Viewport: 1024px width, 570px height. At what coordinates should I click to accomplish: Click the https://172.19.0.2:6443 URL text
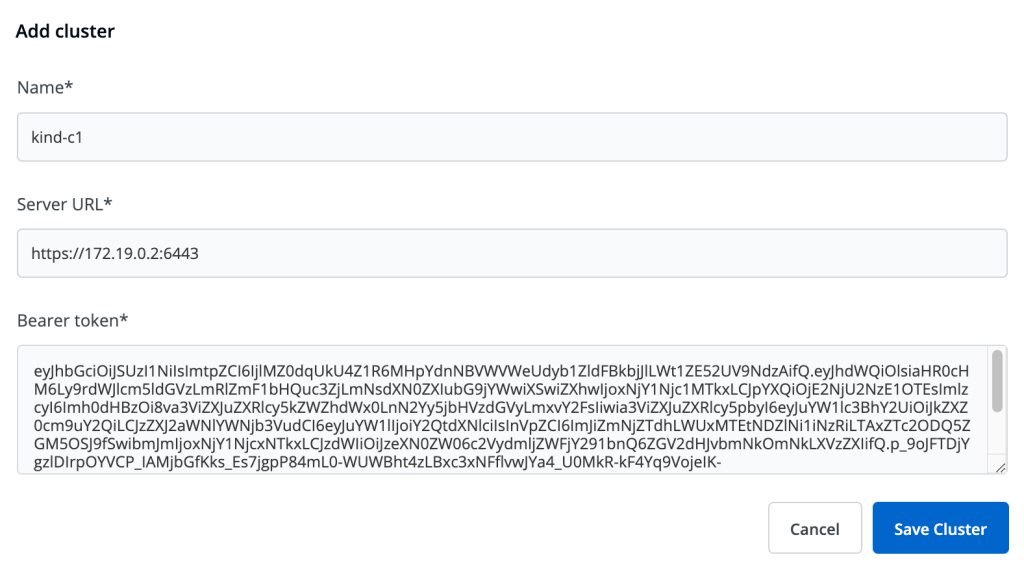[x=115, y=254]
